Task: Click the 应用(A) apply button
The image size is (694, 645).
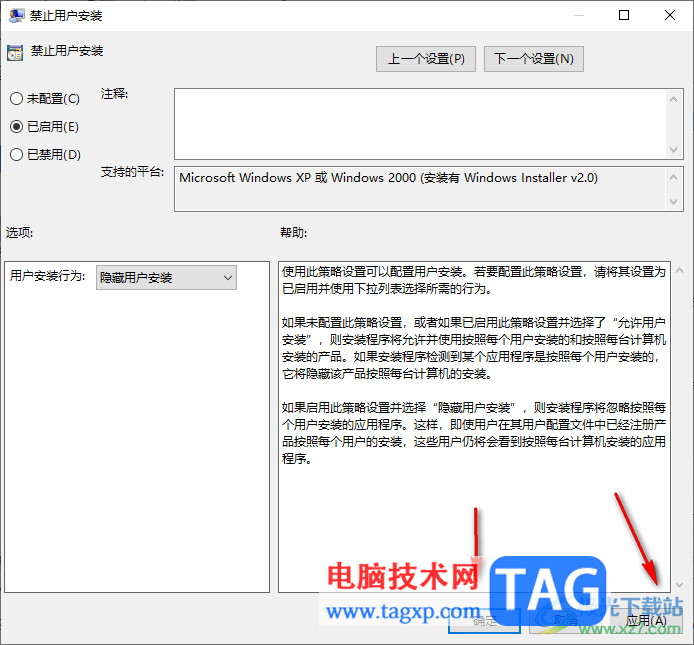Action: [646, 621]
